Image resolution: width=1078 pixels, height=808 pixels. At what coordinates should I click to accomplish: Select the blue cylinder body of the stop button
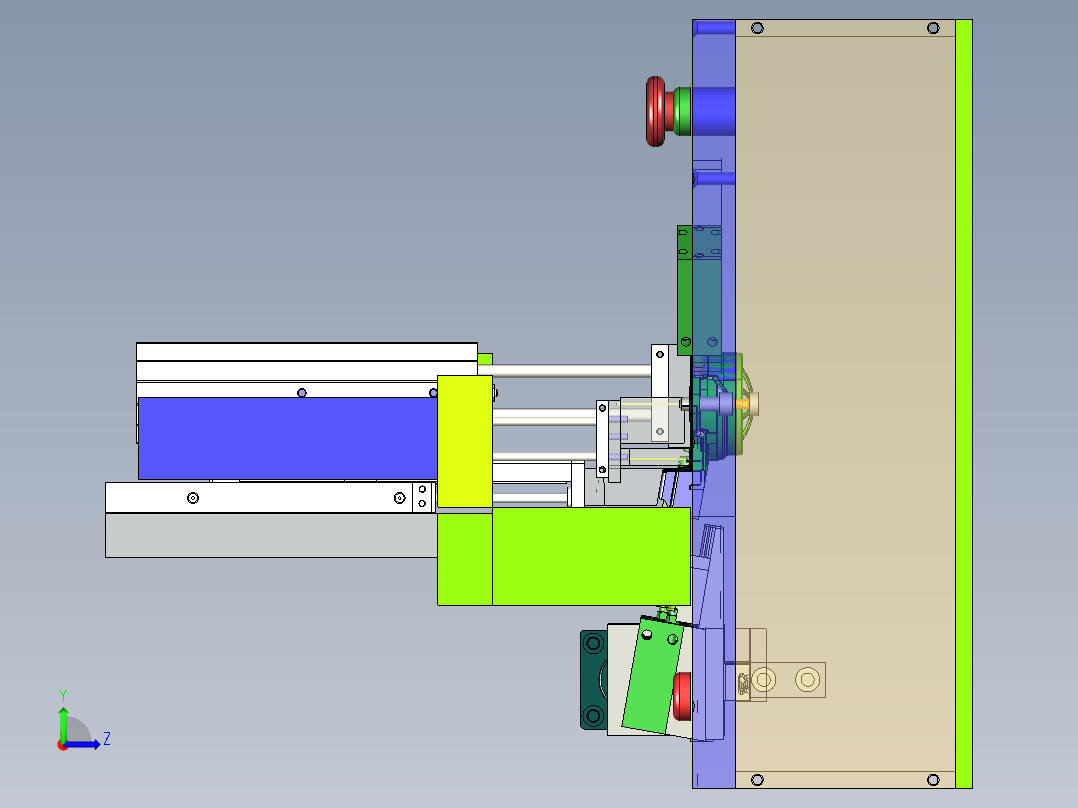point(714,111)
